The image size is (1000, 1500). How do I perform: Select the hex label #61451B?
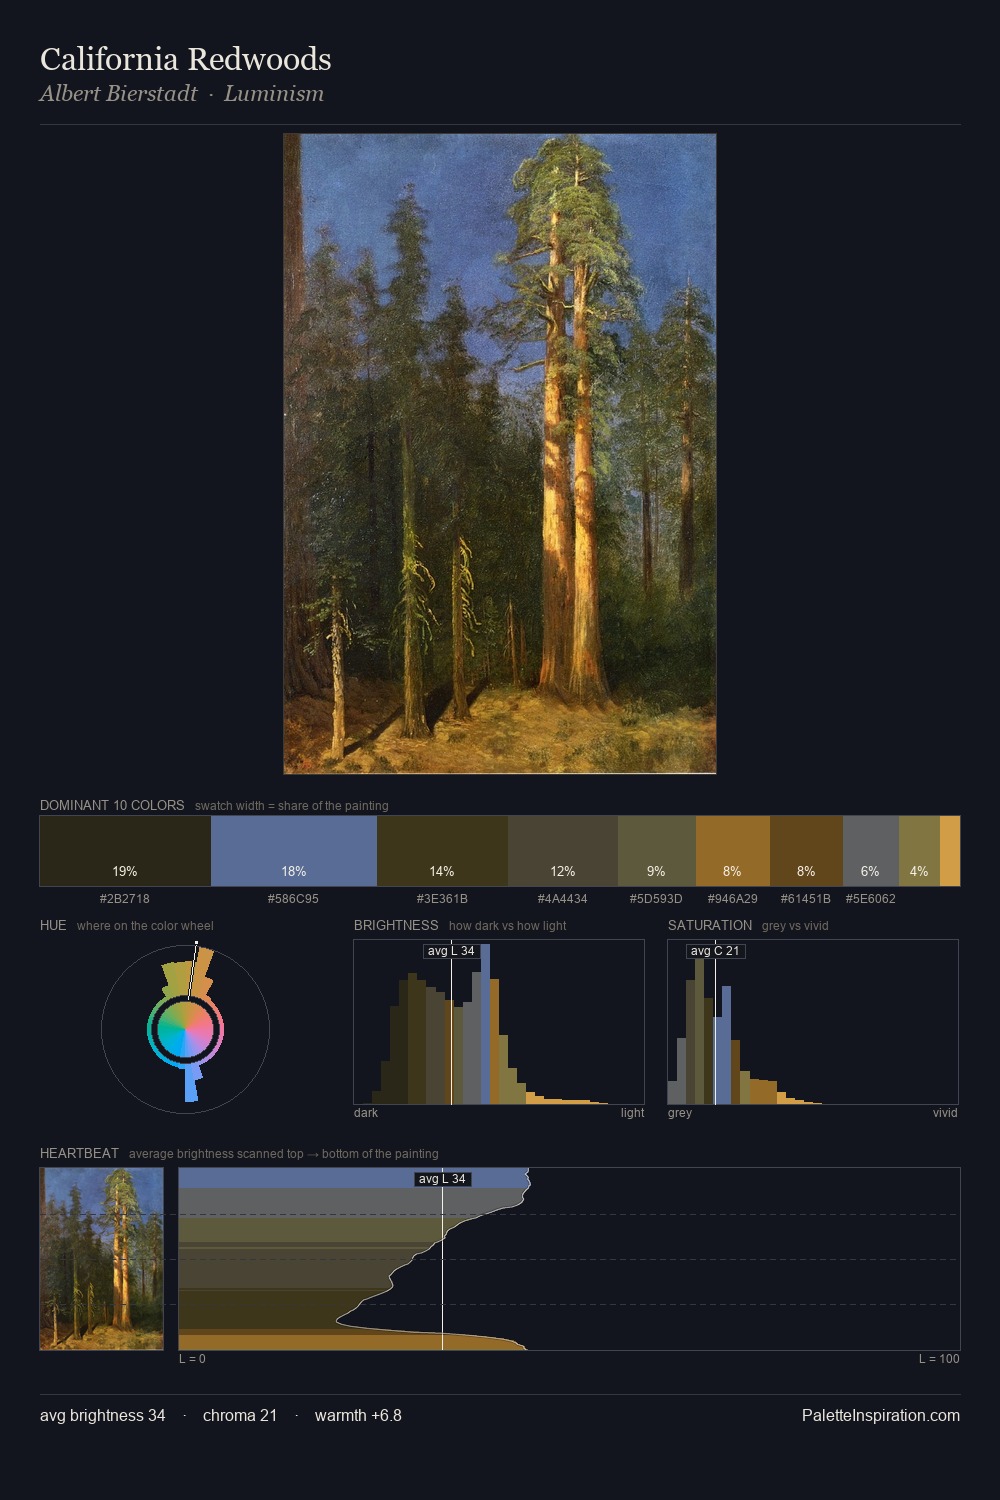tap(806, 899)
